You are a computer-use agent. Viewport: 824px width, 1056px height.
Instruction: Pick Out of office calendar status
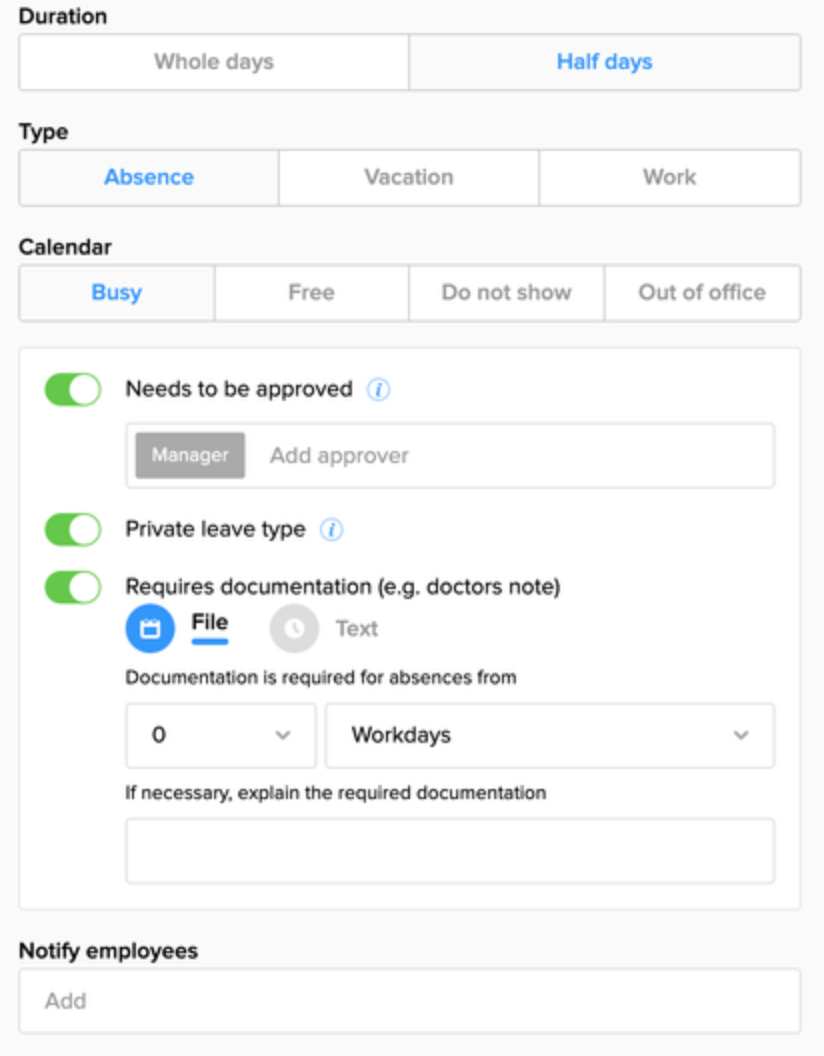(x=702, y=293)
